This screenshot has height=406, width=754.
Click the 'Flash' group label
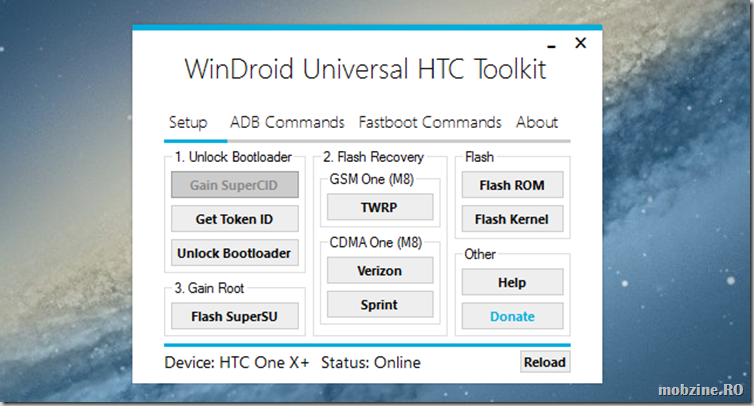pyautogui.click(x=479, y=157)
